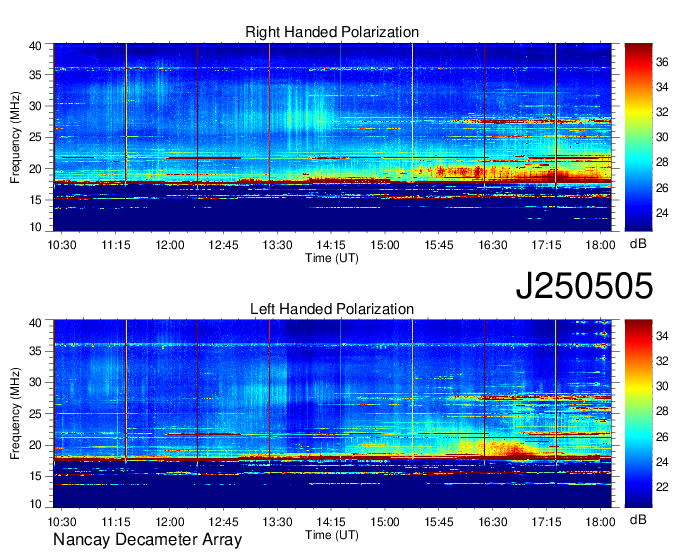Click the 28 dB mark on the Right Handed color bar
Image resolution: width=680 pixels, height=552 pixels.
point(662,163)
